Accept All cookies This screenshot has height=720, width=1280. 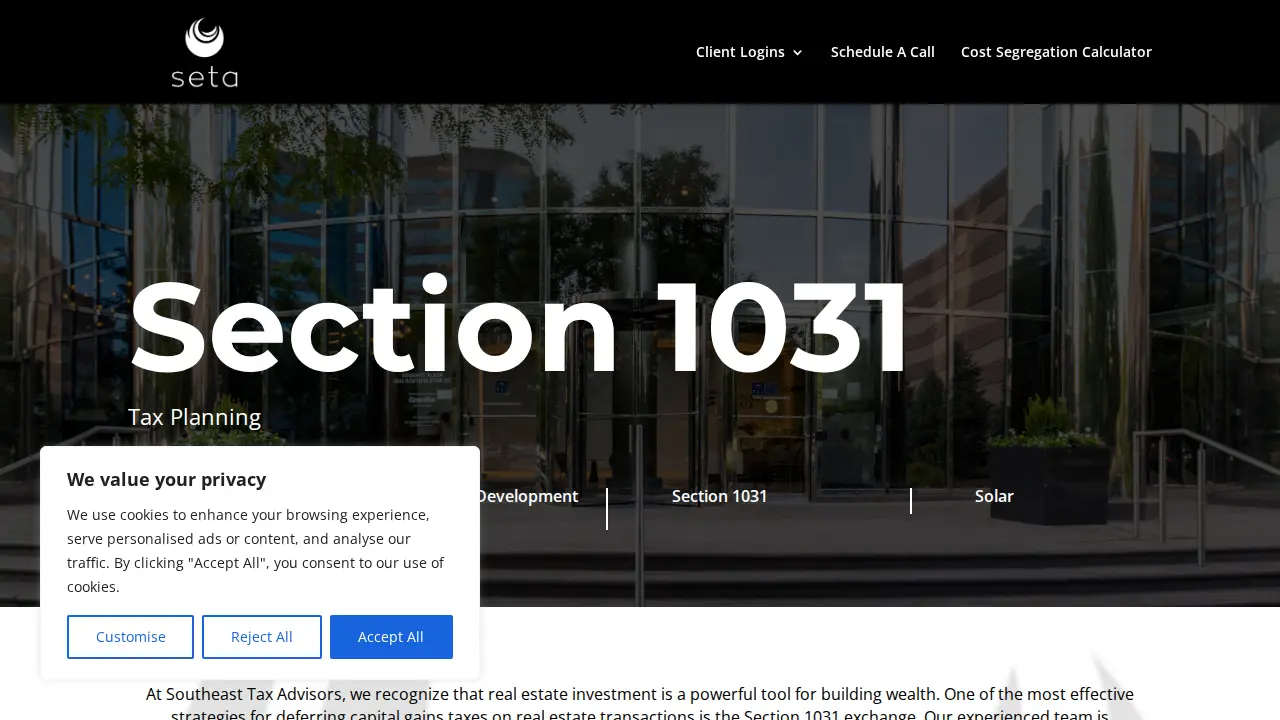click(391, 637)
